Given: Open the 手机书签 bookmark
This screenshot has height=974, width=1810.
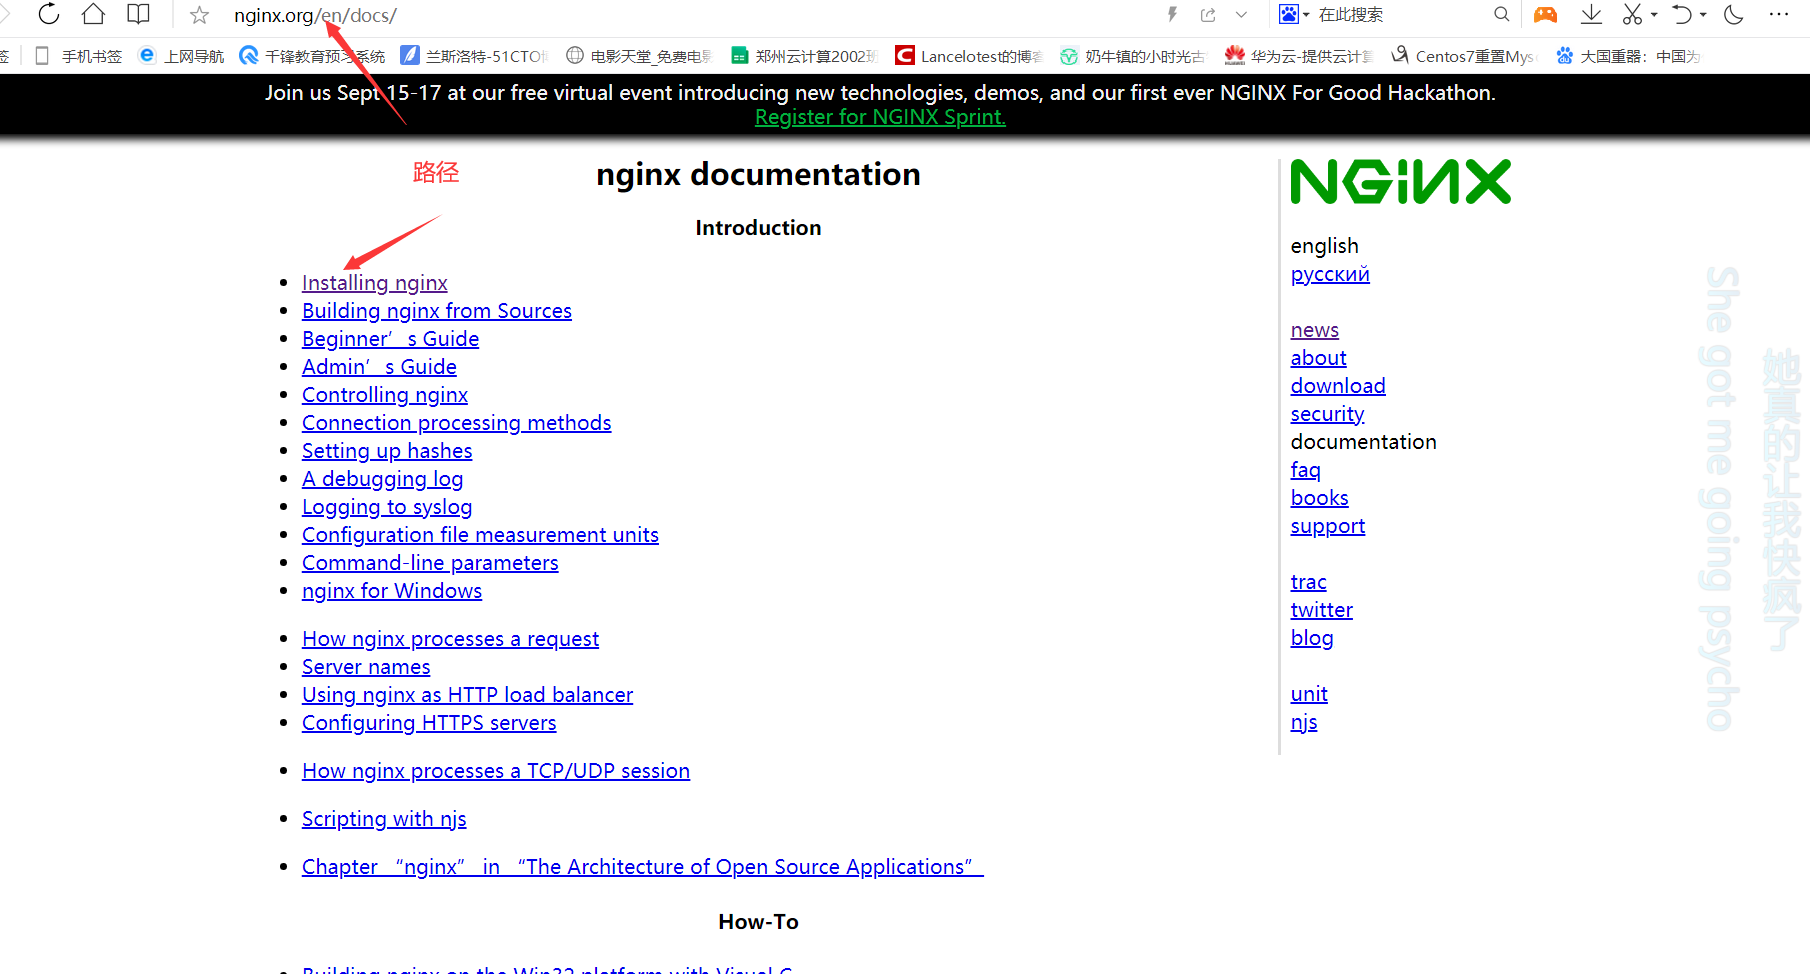Looking at the screenshot, I should (78, 56).
